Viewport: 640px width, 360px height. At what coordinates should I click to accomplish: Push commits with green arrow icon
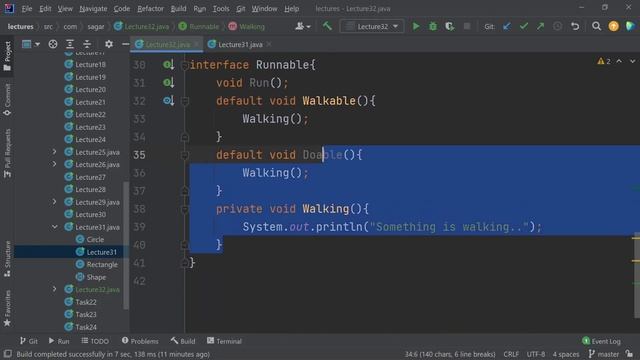coord(540,27)
